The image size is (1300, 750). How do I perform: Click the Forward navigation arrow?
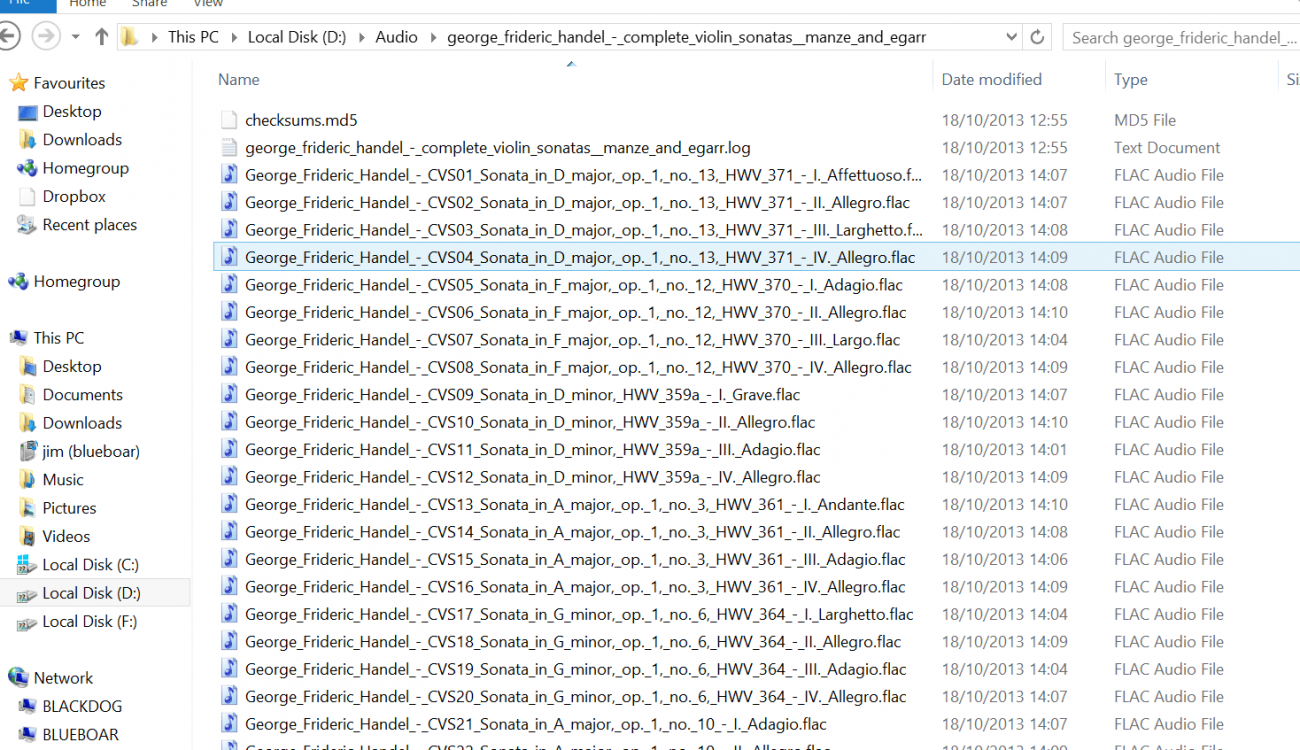(x=45, y=37)
